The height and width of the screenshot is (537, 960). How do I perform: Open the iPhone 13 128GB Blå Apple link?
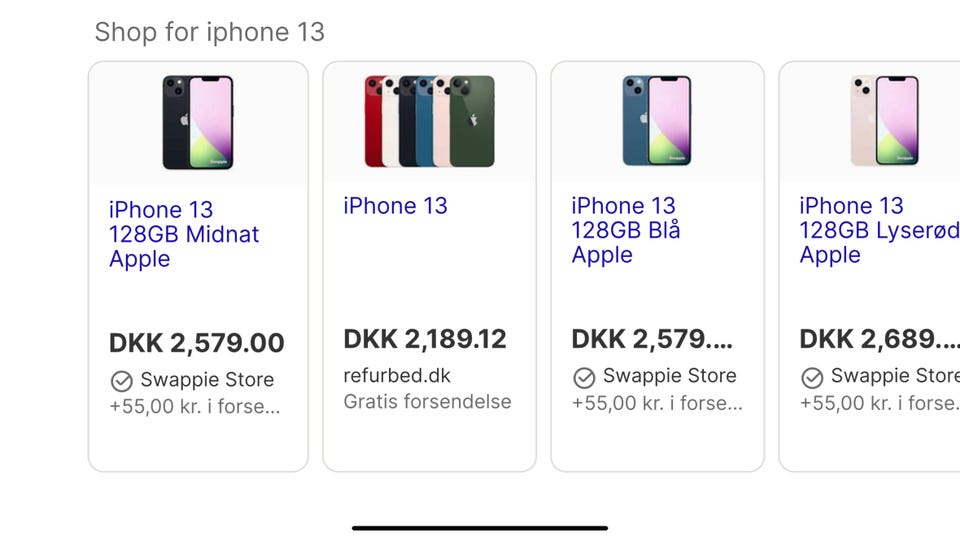click(x=625, y=230)
